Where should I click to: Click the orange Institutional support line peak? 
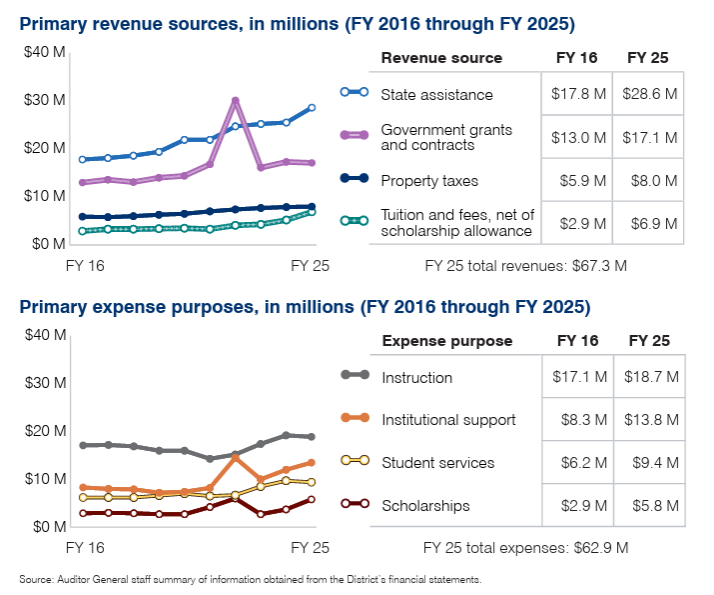pyautogui.click(x=235, y=456)
